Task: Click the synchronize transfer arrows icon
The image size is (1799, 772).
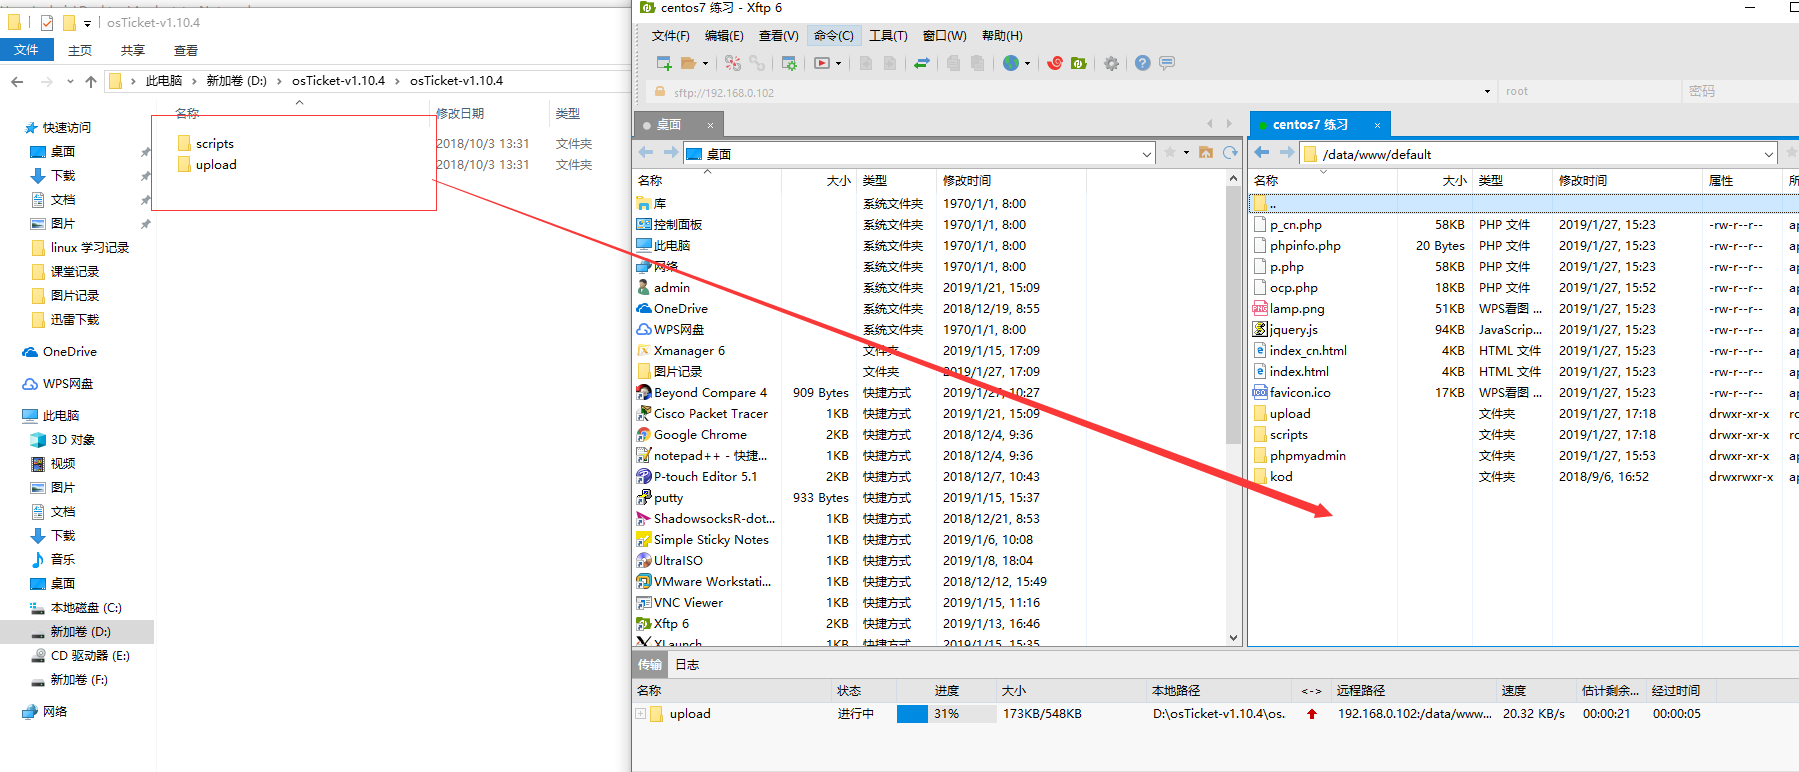Action: point(922,63)
